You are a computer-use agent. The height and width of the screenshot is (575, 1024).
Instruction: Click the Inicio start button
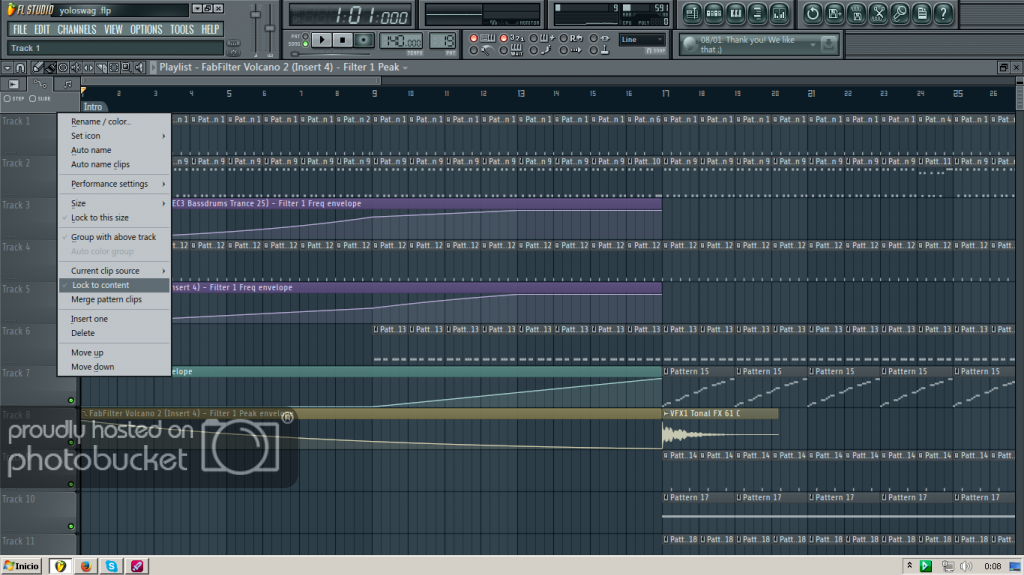pos(22,566)
